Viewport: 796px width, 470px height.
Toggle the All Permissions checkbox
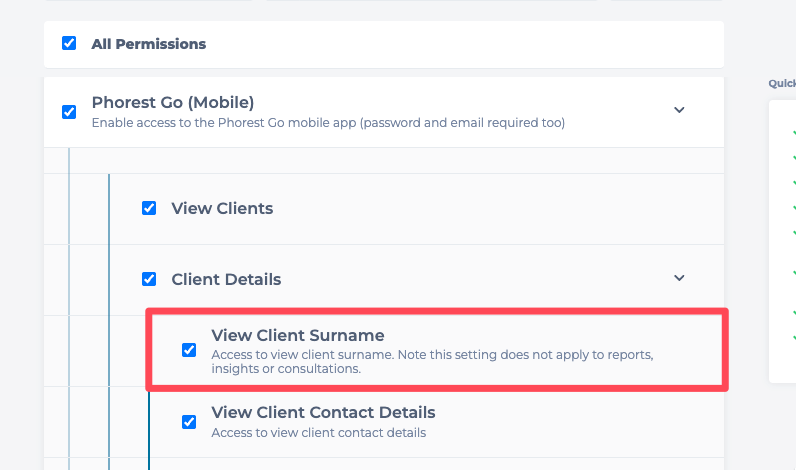point(69,44)
